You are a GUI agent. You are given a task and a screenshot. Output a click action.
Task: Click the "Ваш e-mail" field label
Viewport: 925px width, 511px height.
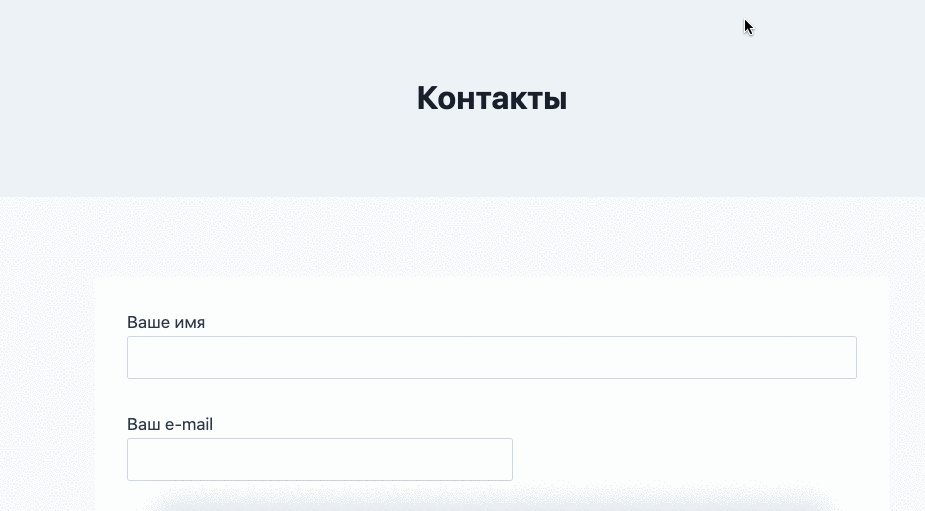click(x=170, y=424)
